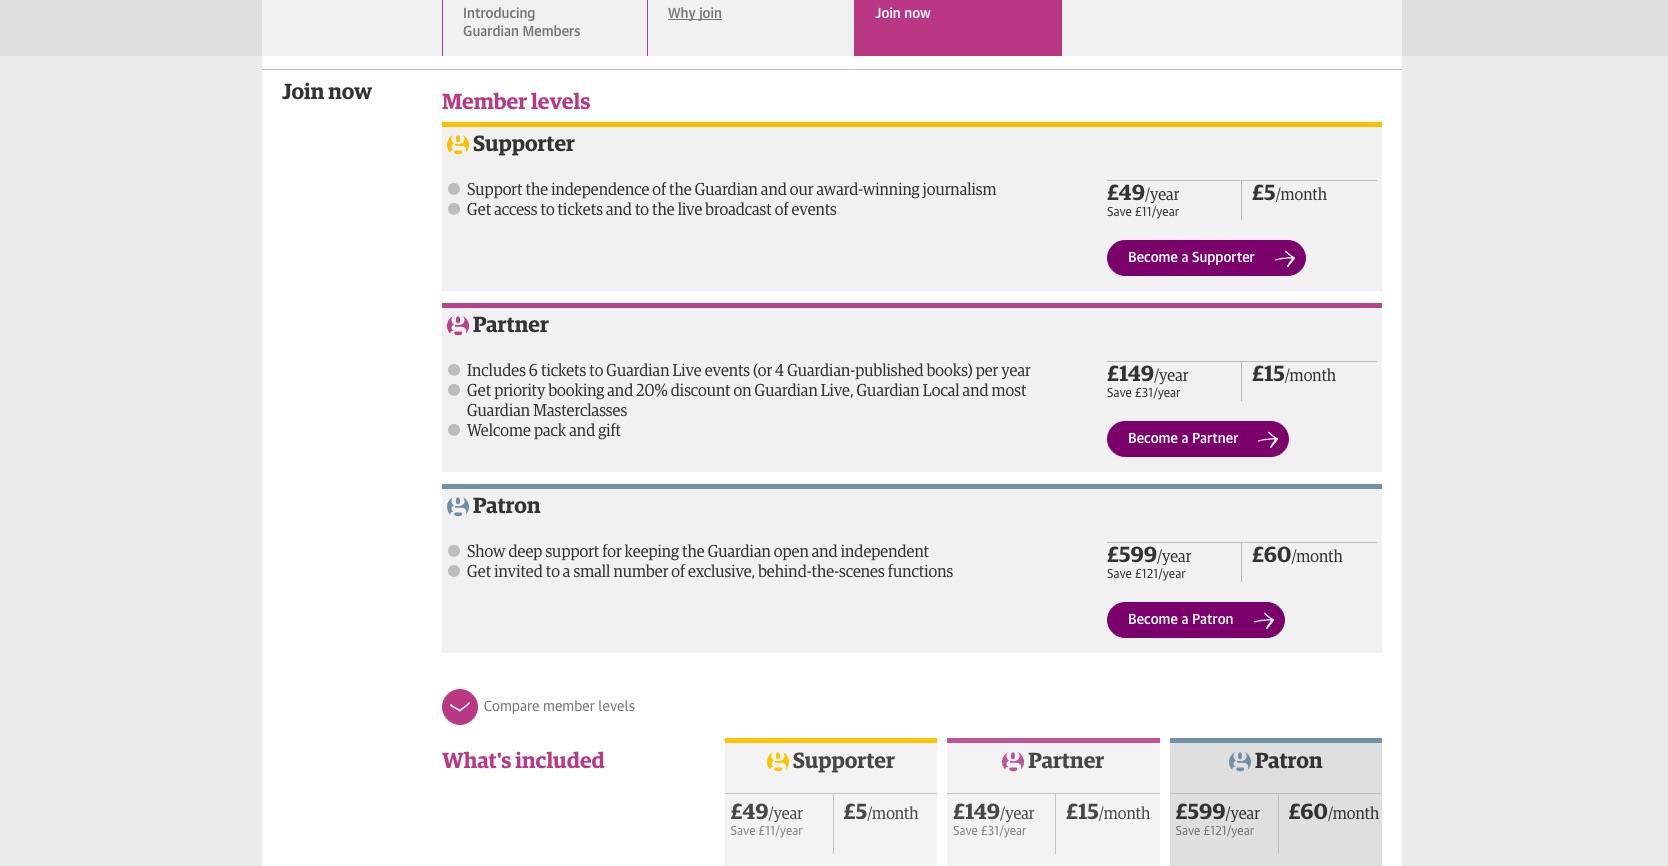This screenshot has height=866, width=1668.
Task: Click the arrow icon inside Become a Supporter
Action: point(1285,258)
